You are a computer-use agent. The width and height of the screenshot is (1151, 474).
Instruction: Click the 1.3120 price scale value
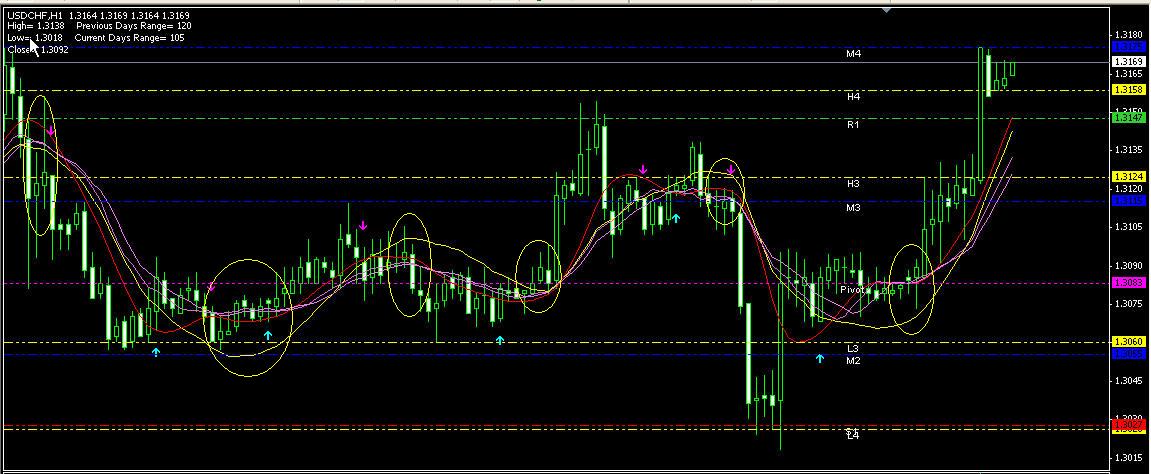pyautogui.click(x=1128, y=189)
